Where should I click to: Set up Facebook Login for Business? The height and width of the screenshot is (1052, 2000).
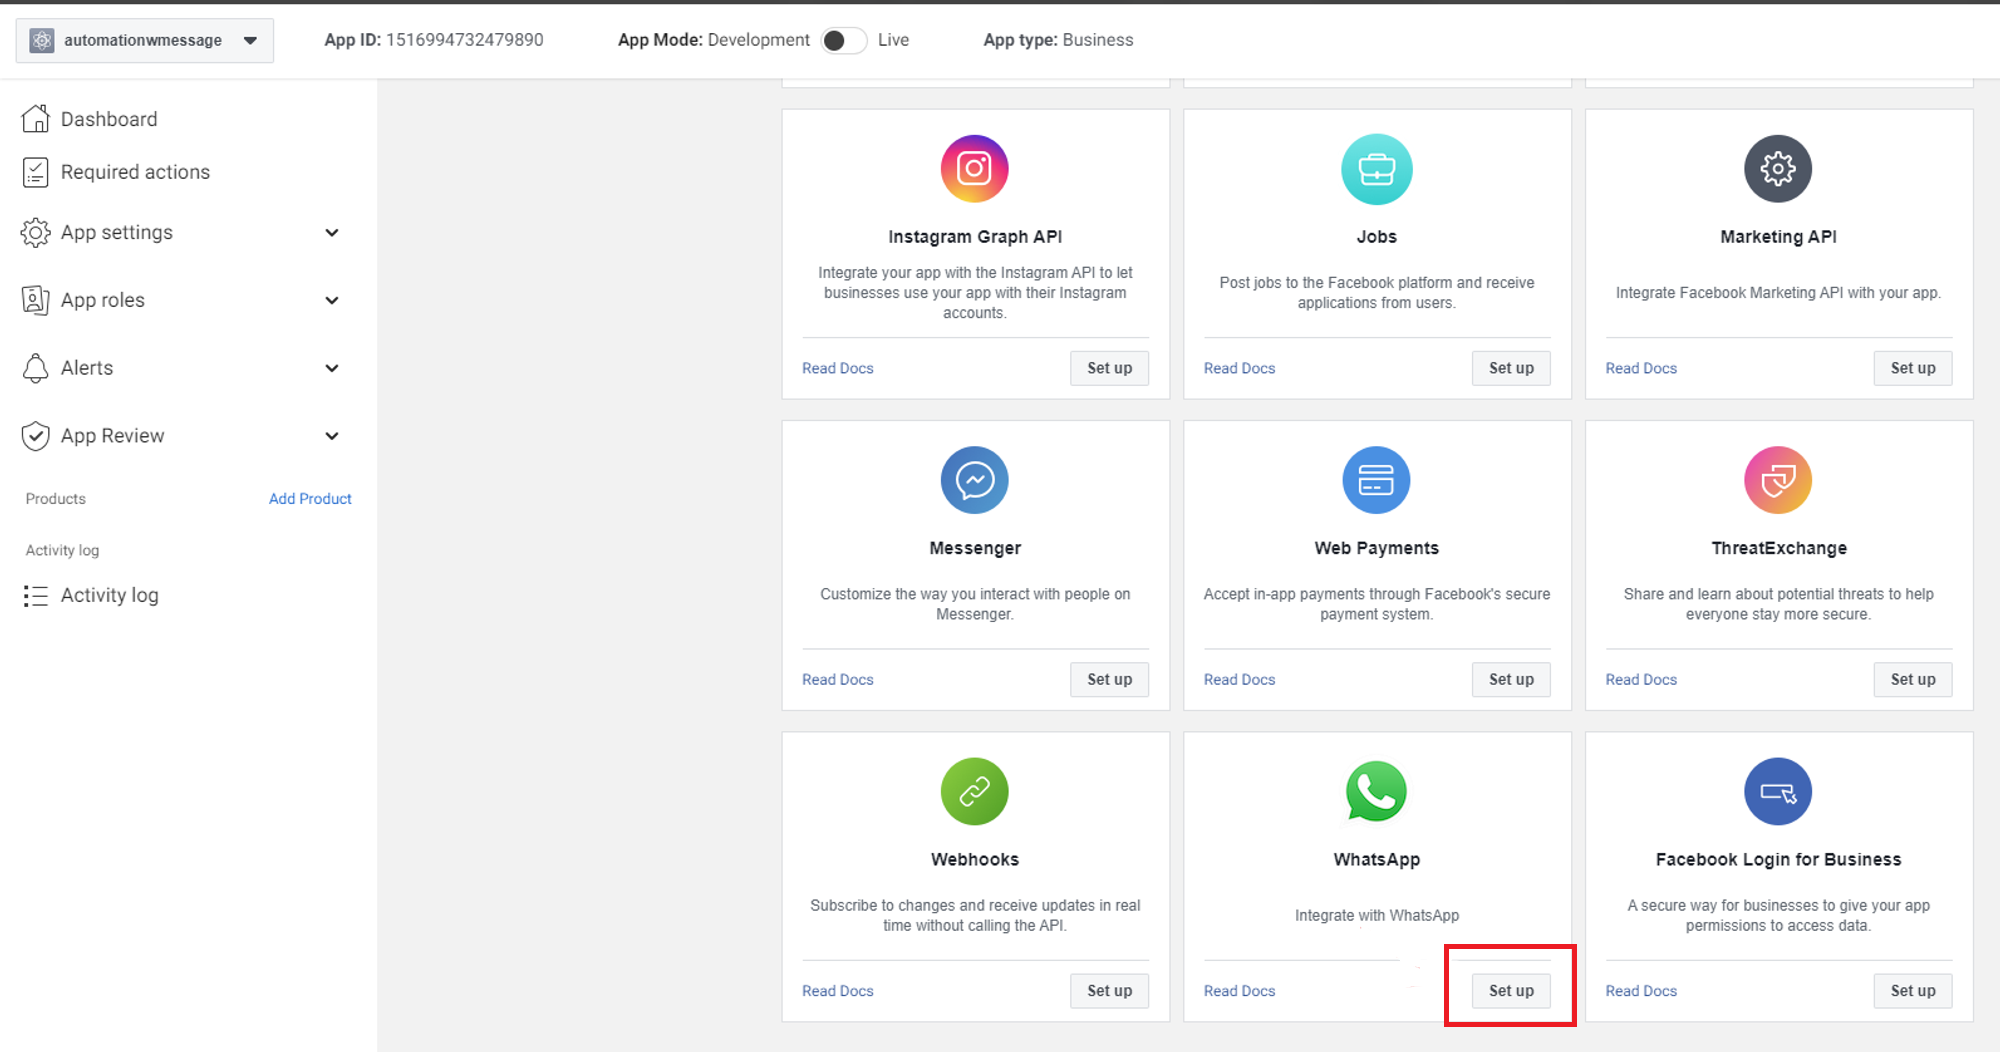point(1913,991)
